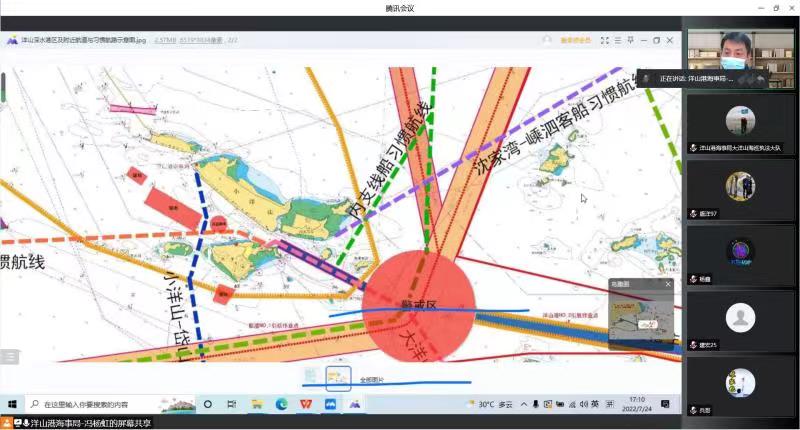Viewport: 800px width, 430px height.
Task: Open the Microsoft Edge taskbar icon
Action: (281, 404)
